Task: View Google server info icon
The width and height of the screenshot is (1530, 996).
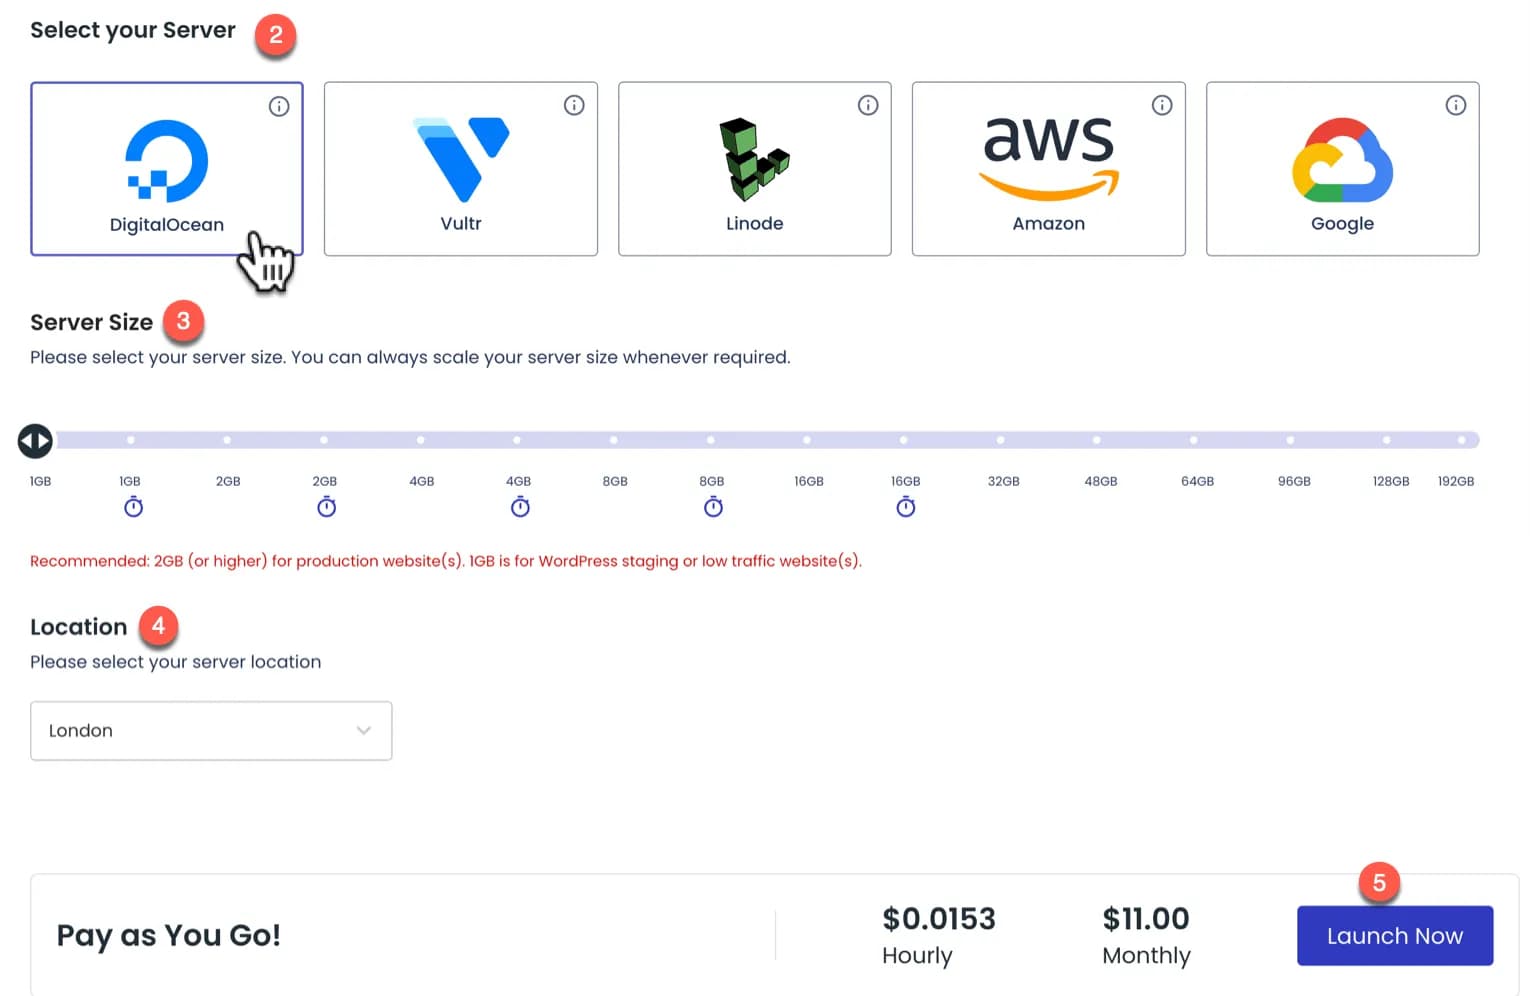Action: 1456,105
